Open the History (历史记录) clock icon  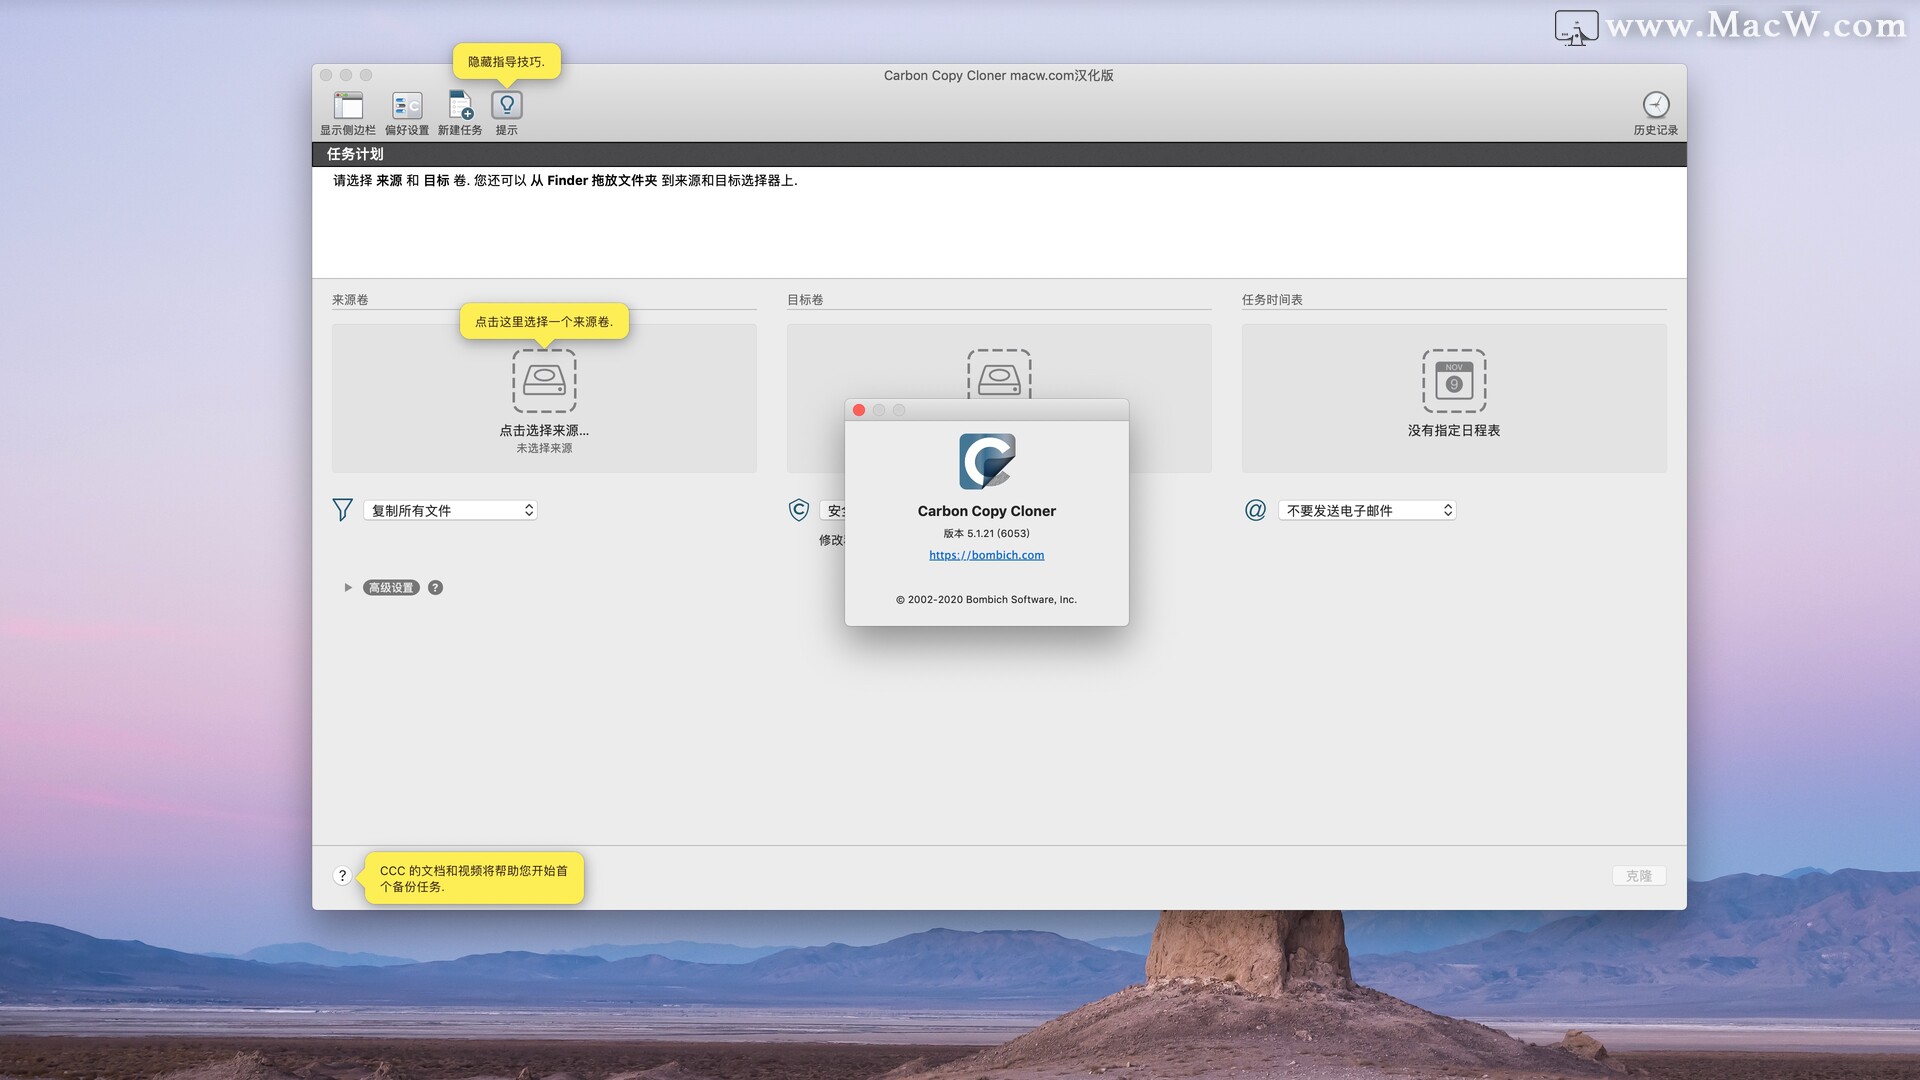pyautogui.click(x=1656, y=105)
